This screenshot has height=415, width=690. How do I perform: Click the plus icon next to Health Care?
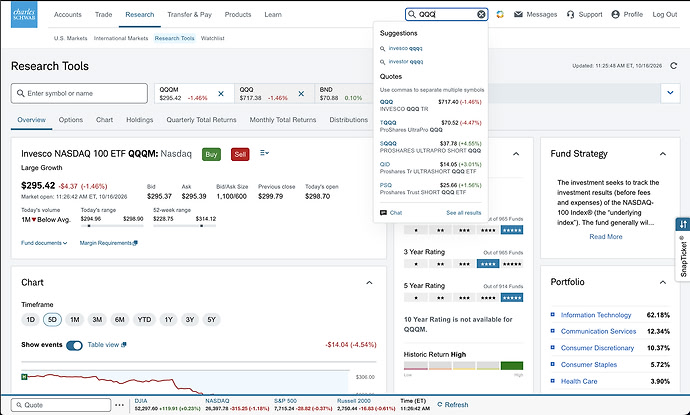click(553, 381)
